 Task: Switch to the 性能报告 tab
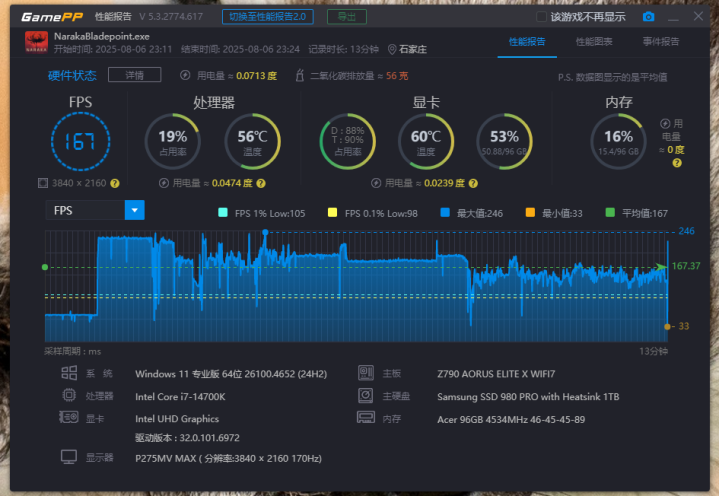527,42
